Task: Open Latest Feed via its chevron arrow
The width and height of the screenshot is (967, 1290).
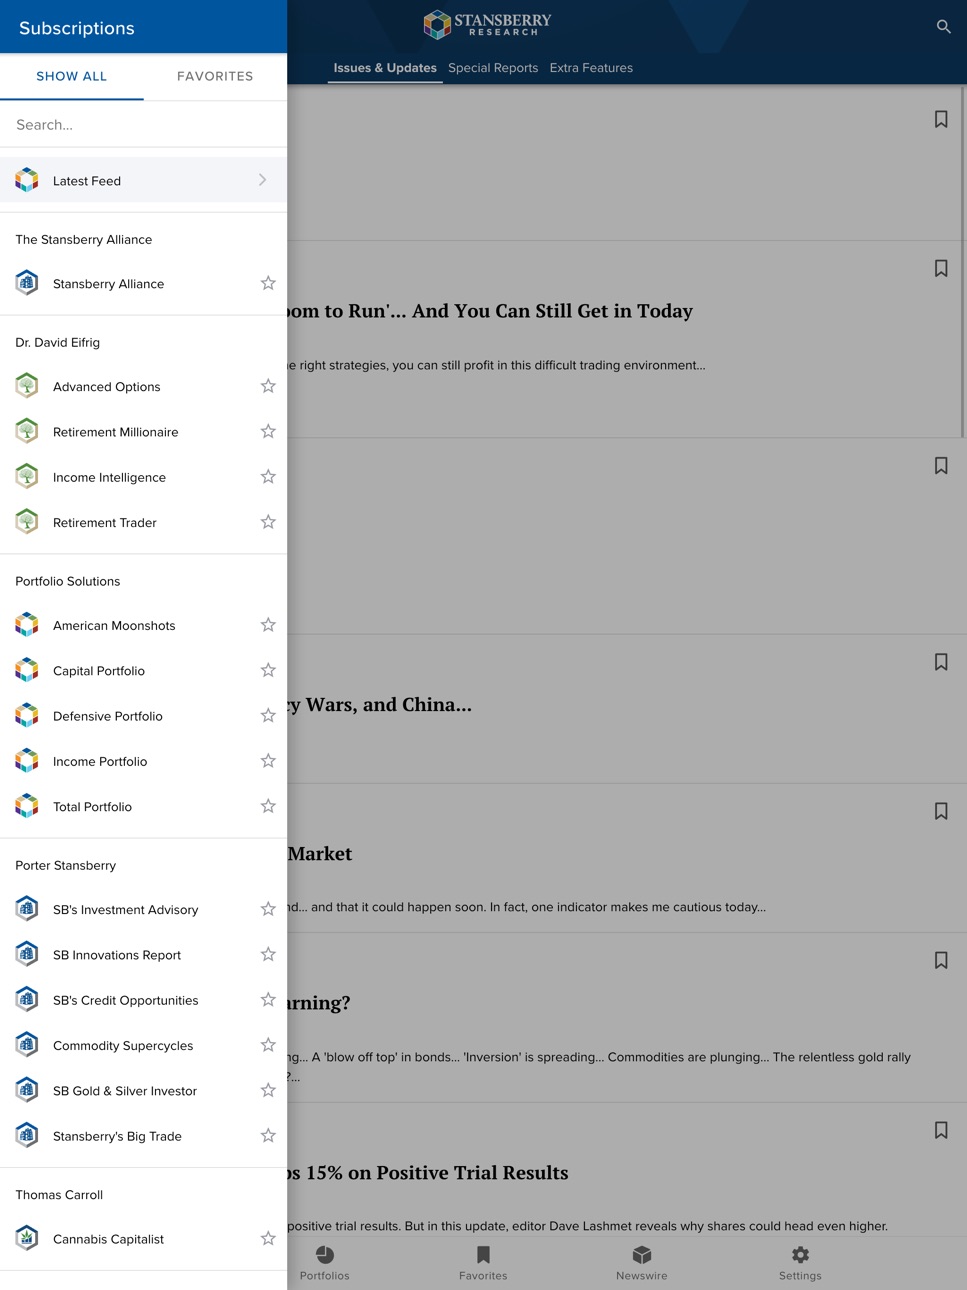Action: click(x=263, y=180)
